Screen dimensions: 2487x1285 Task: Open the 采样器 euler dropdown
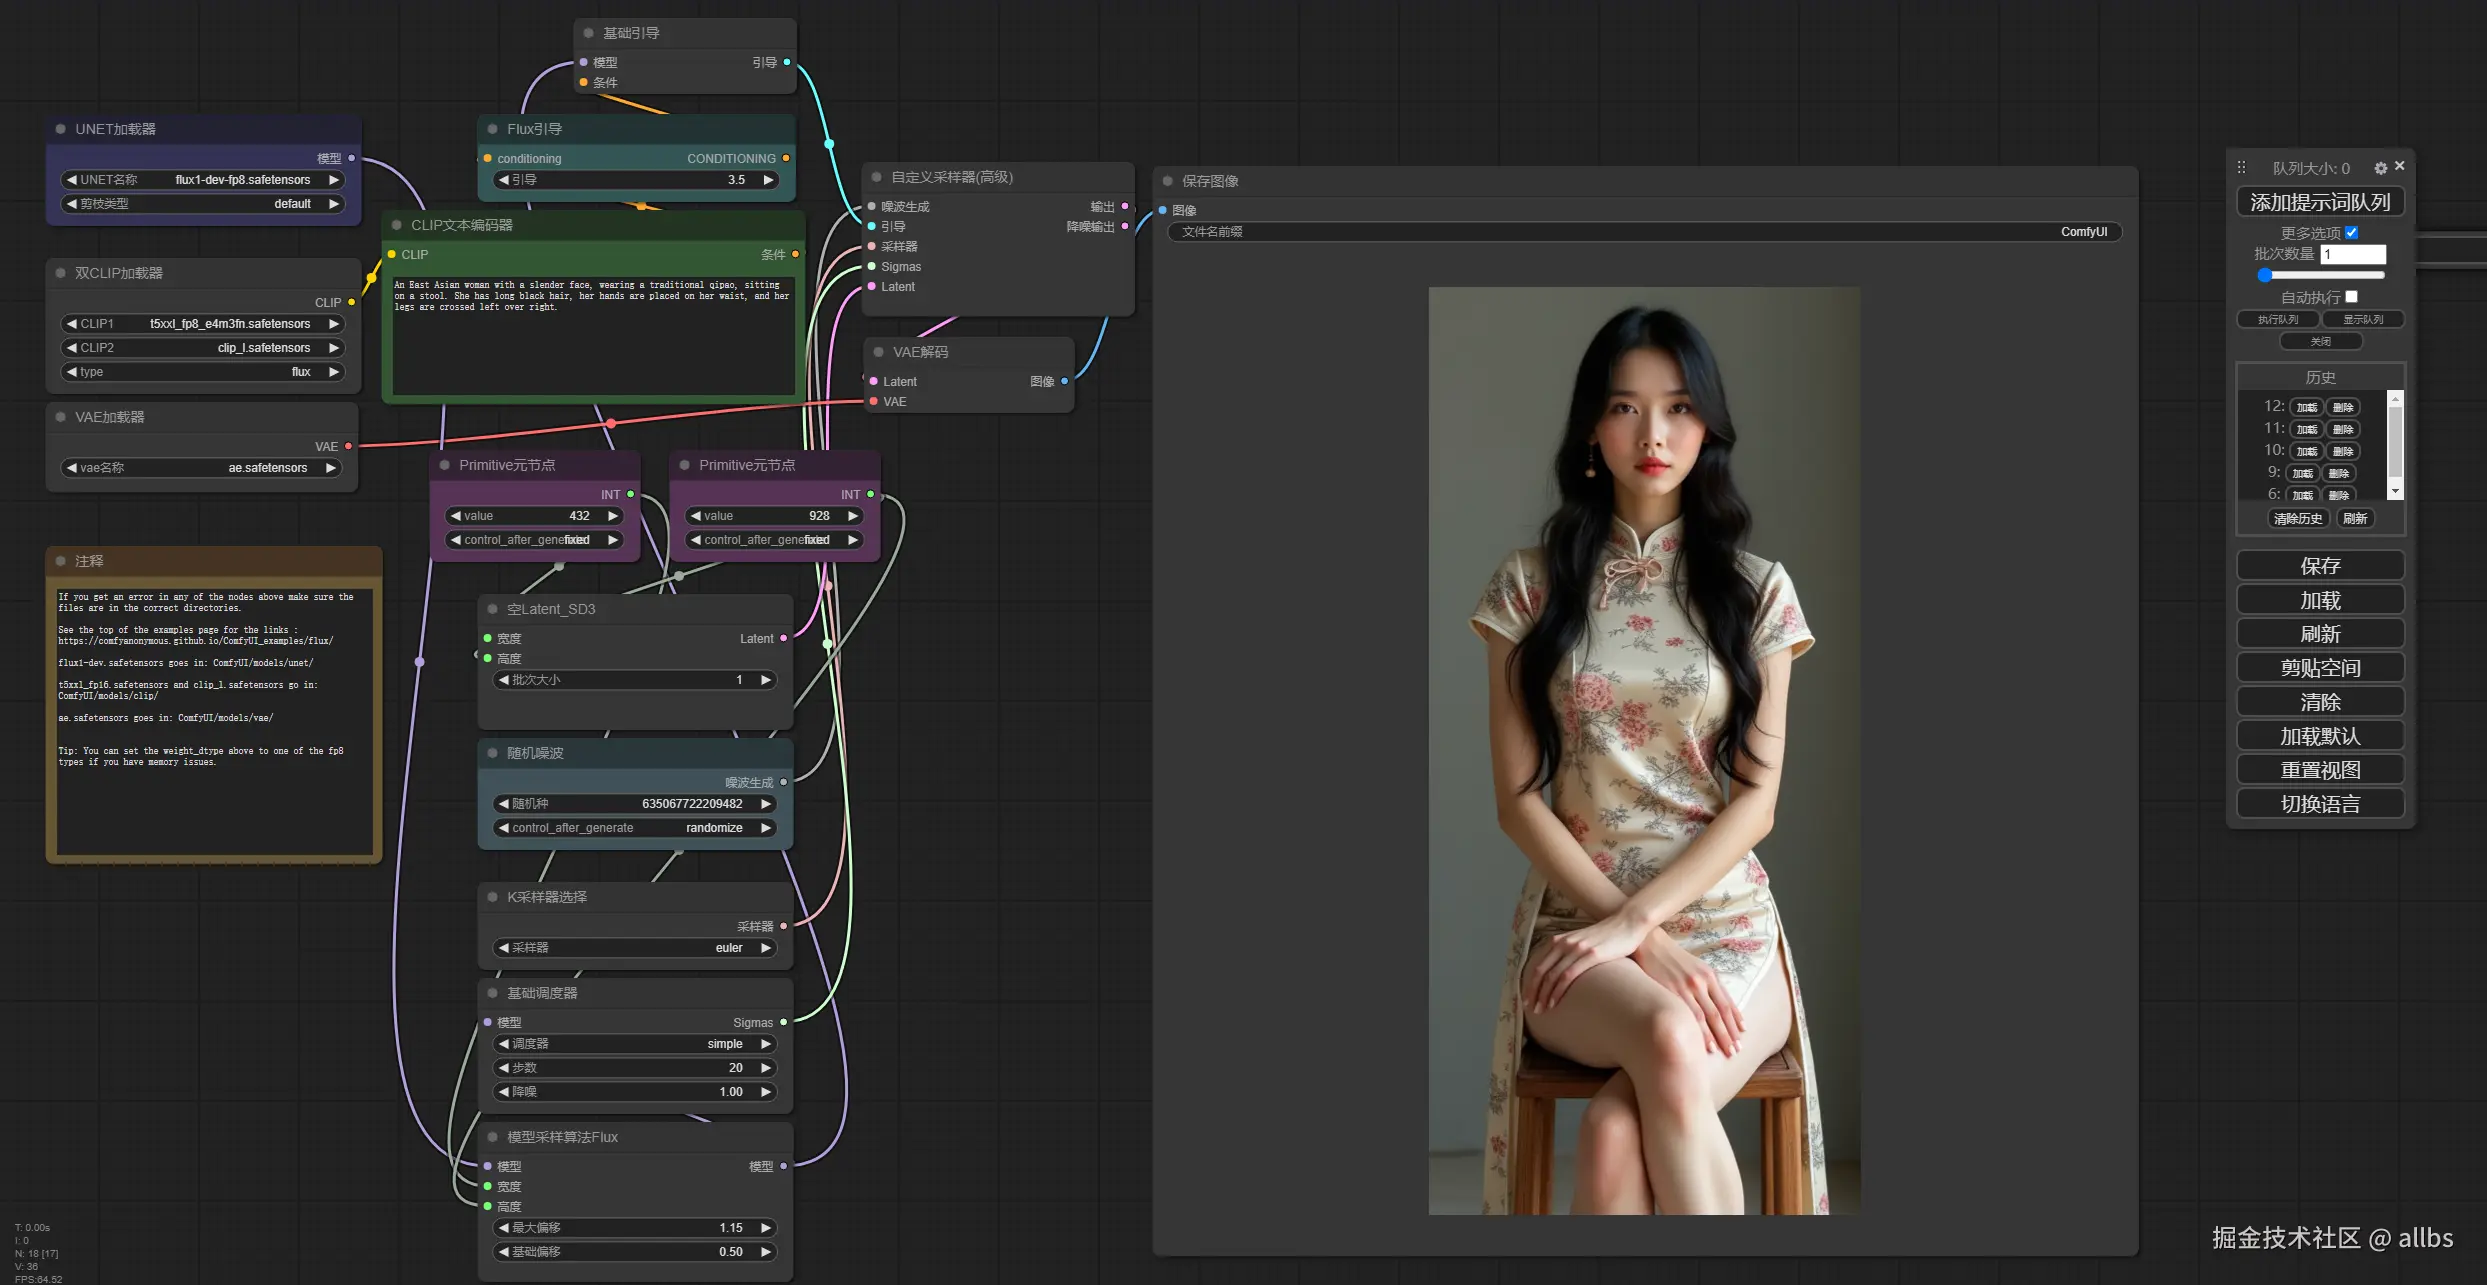pyautogui.click(x=636, y=948)
